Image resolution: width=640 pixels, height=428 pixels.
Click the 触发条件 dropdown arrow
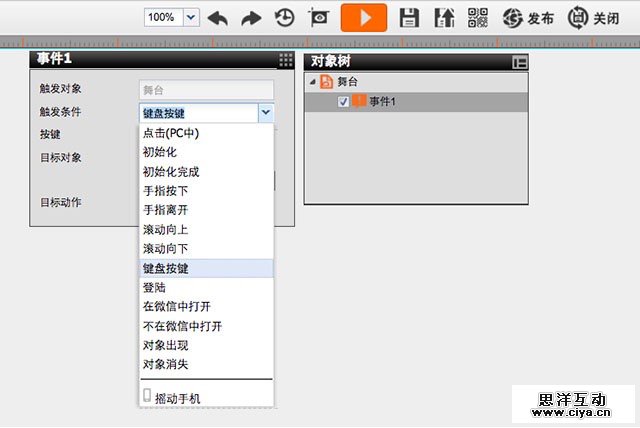coord(265,113)
